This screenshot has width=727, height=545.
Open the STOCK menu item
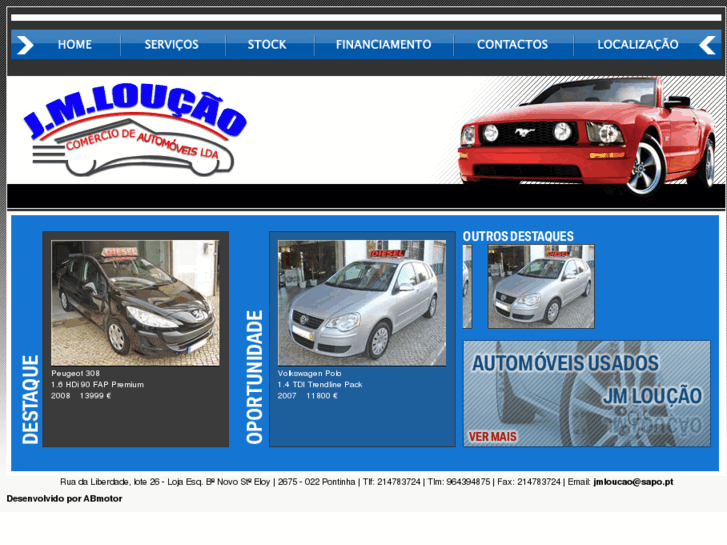pos(267,45)
